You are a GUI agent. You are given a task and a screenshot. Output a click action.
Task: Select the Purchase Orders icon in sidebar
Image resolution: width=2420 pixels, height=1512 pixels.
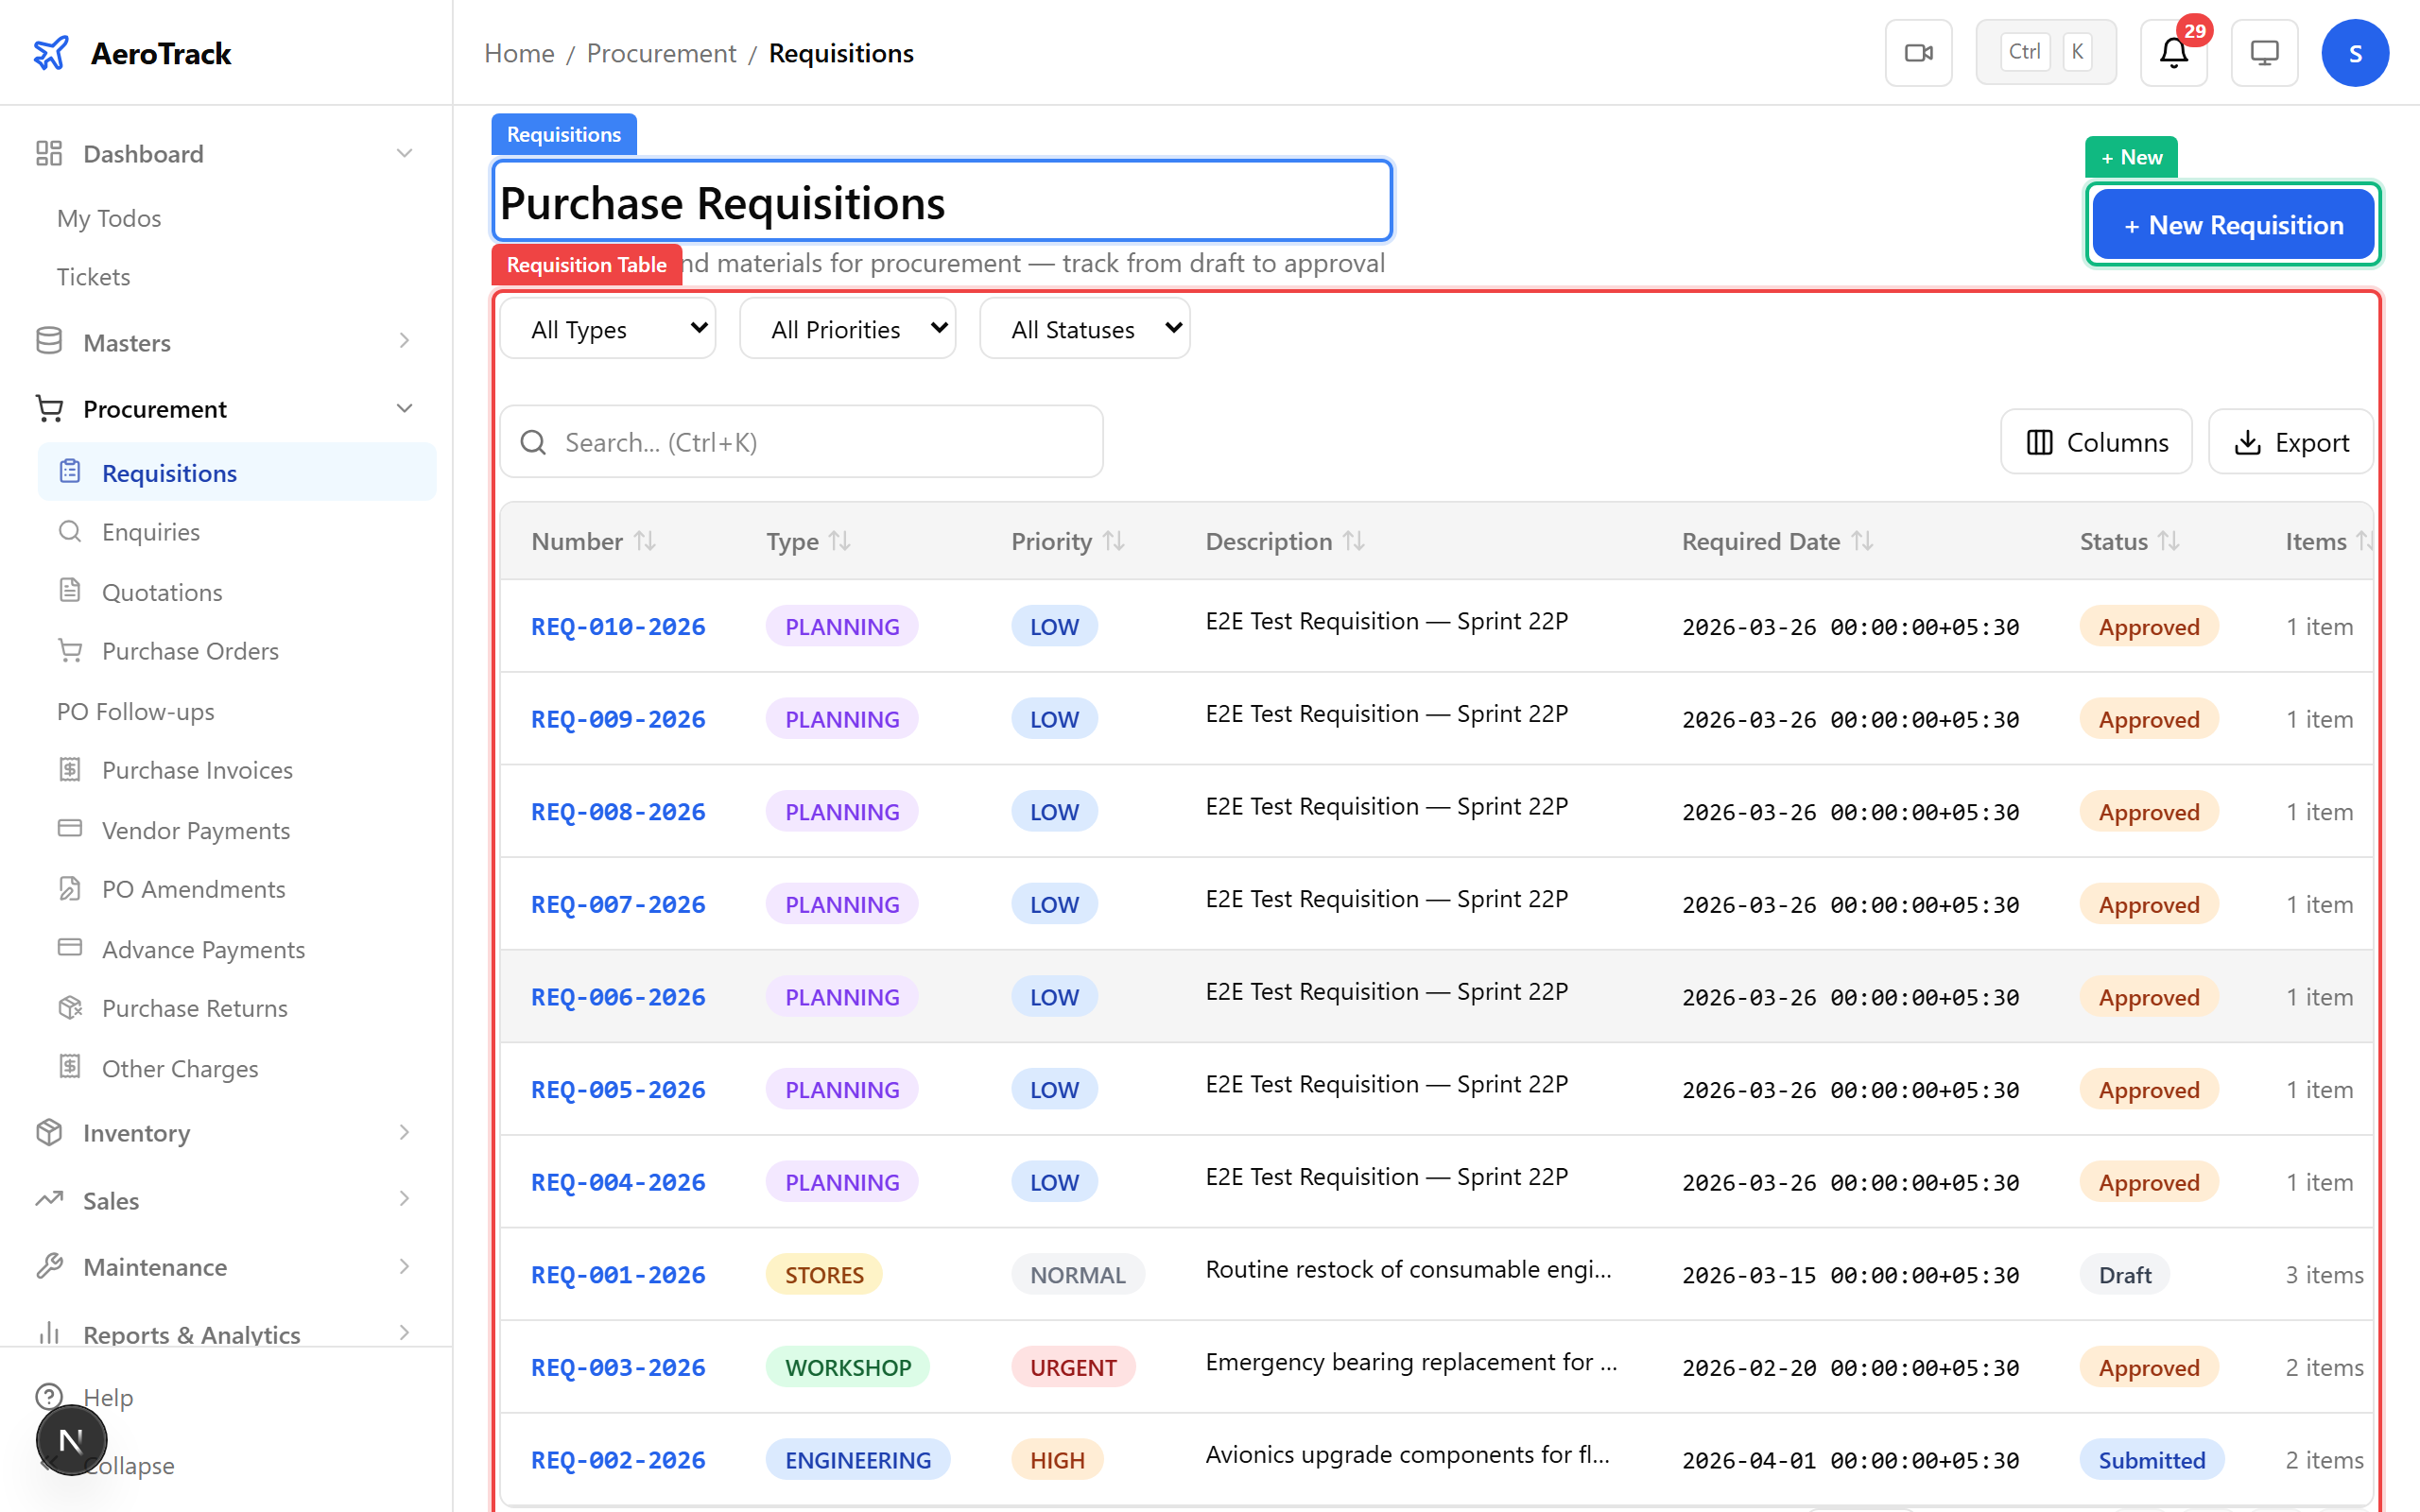(x=70, y=650)
